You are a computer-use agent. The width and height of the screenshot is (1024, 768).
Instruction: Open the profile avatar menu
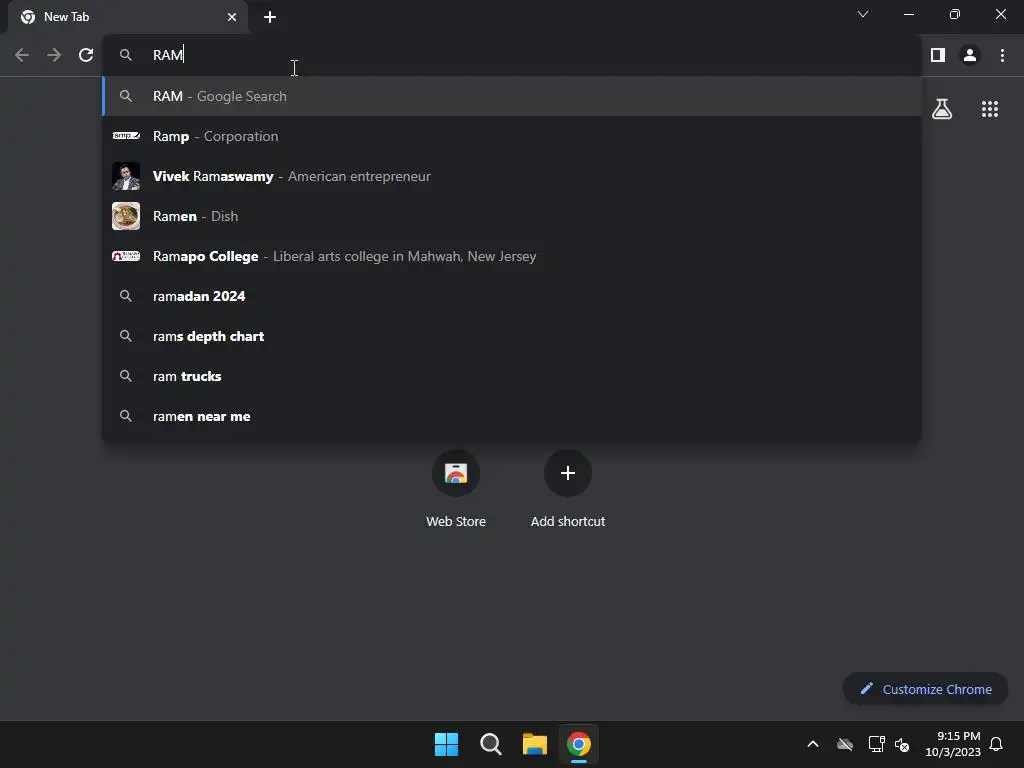pyautogui.click(x=970, y=55)
